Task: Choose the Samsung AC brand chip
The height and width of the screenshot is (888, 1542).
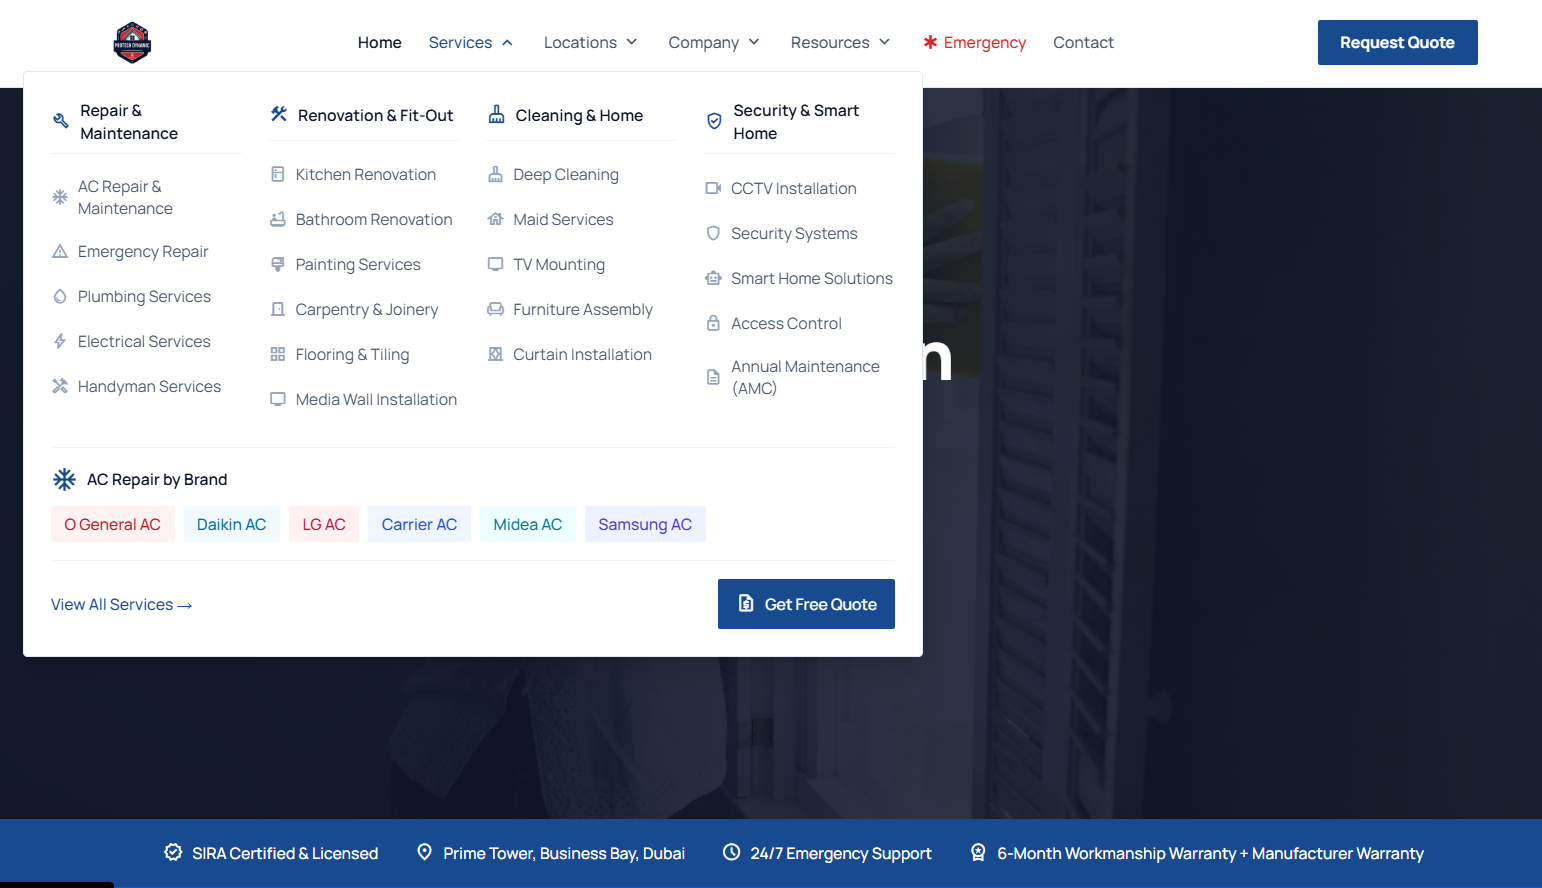Action: 645,524
